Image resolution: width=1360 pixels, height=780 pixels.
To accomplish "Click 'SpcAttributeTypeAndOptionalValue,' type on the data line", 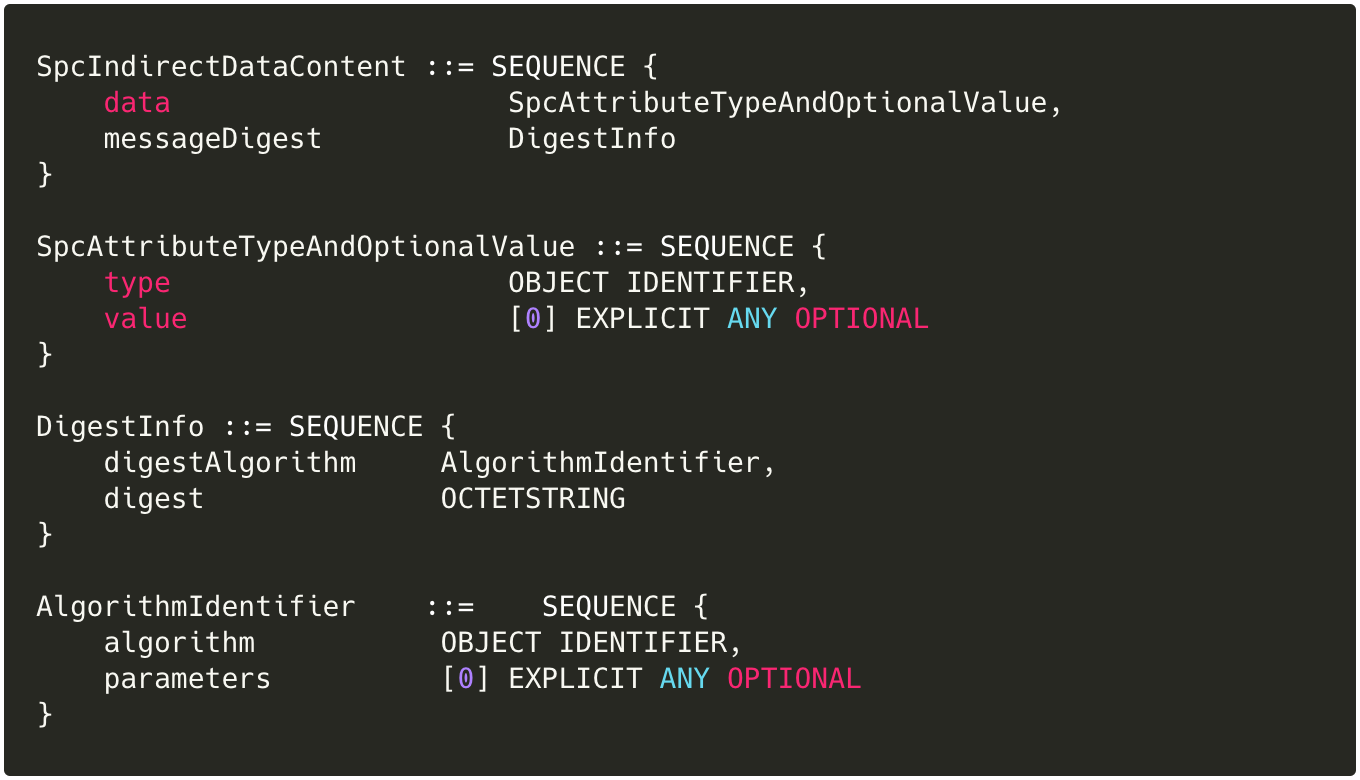I will 785,103.
